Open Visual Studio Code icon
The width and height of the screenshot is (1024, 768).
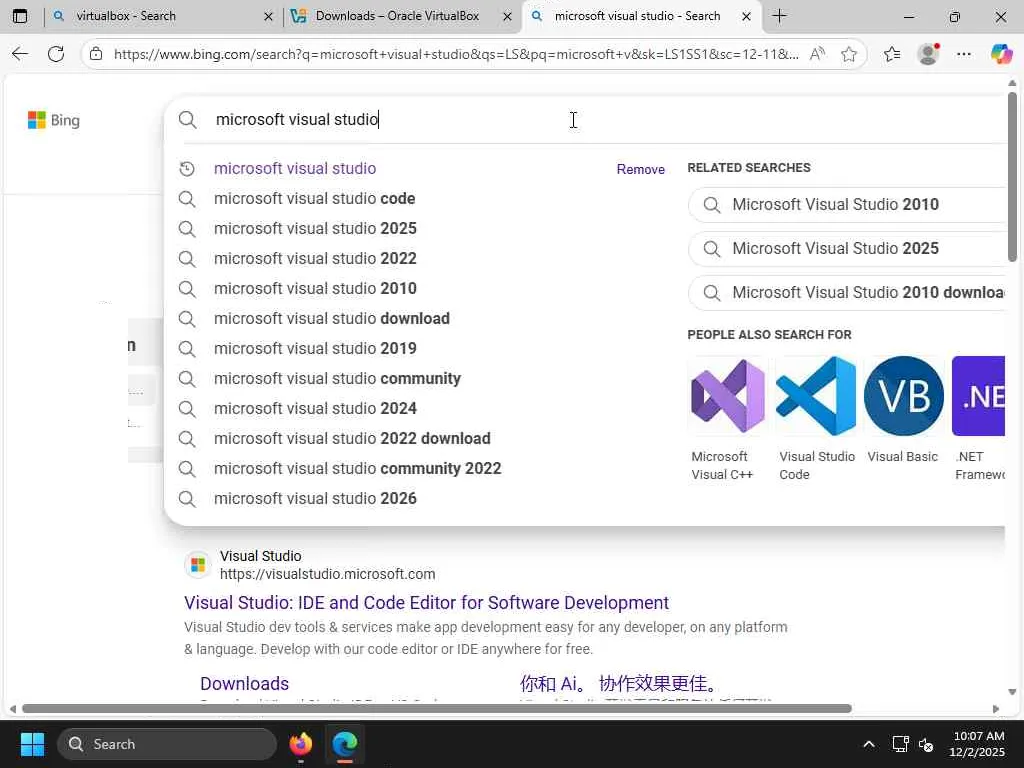[x=816, y=396]
